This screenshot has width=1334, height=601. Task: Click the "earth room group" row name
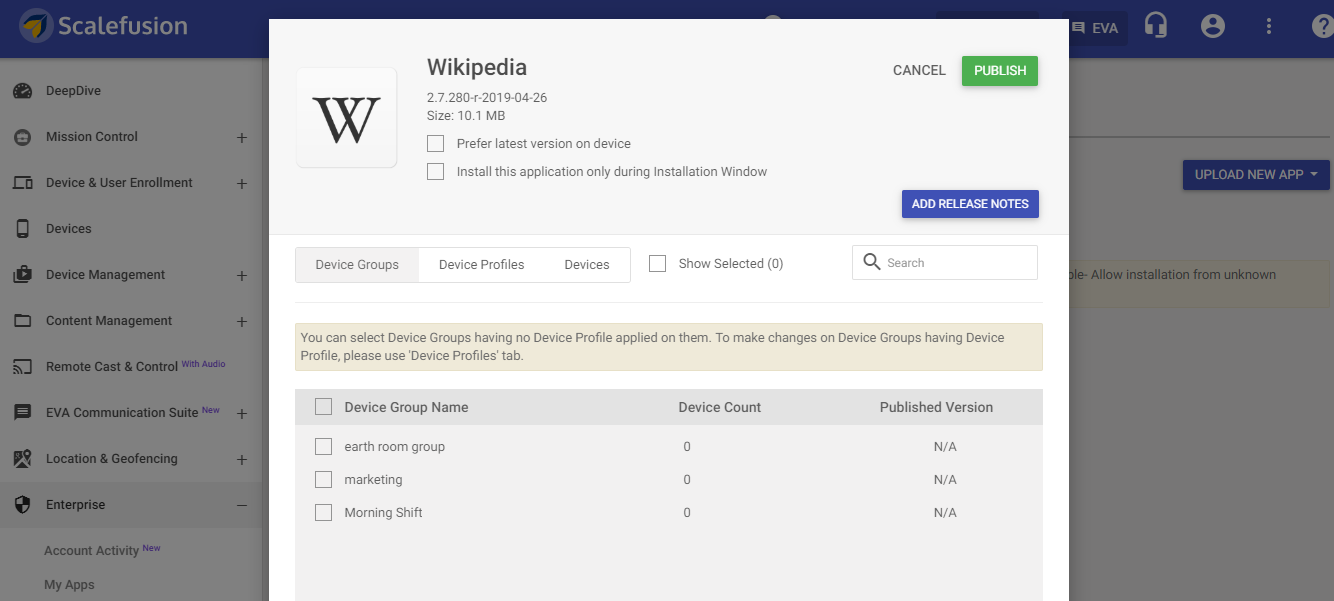tap(394, 447)
